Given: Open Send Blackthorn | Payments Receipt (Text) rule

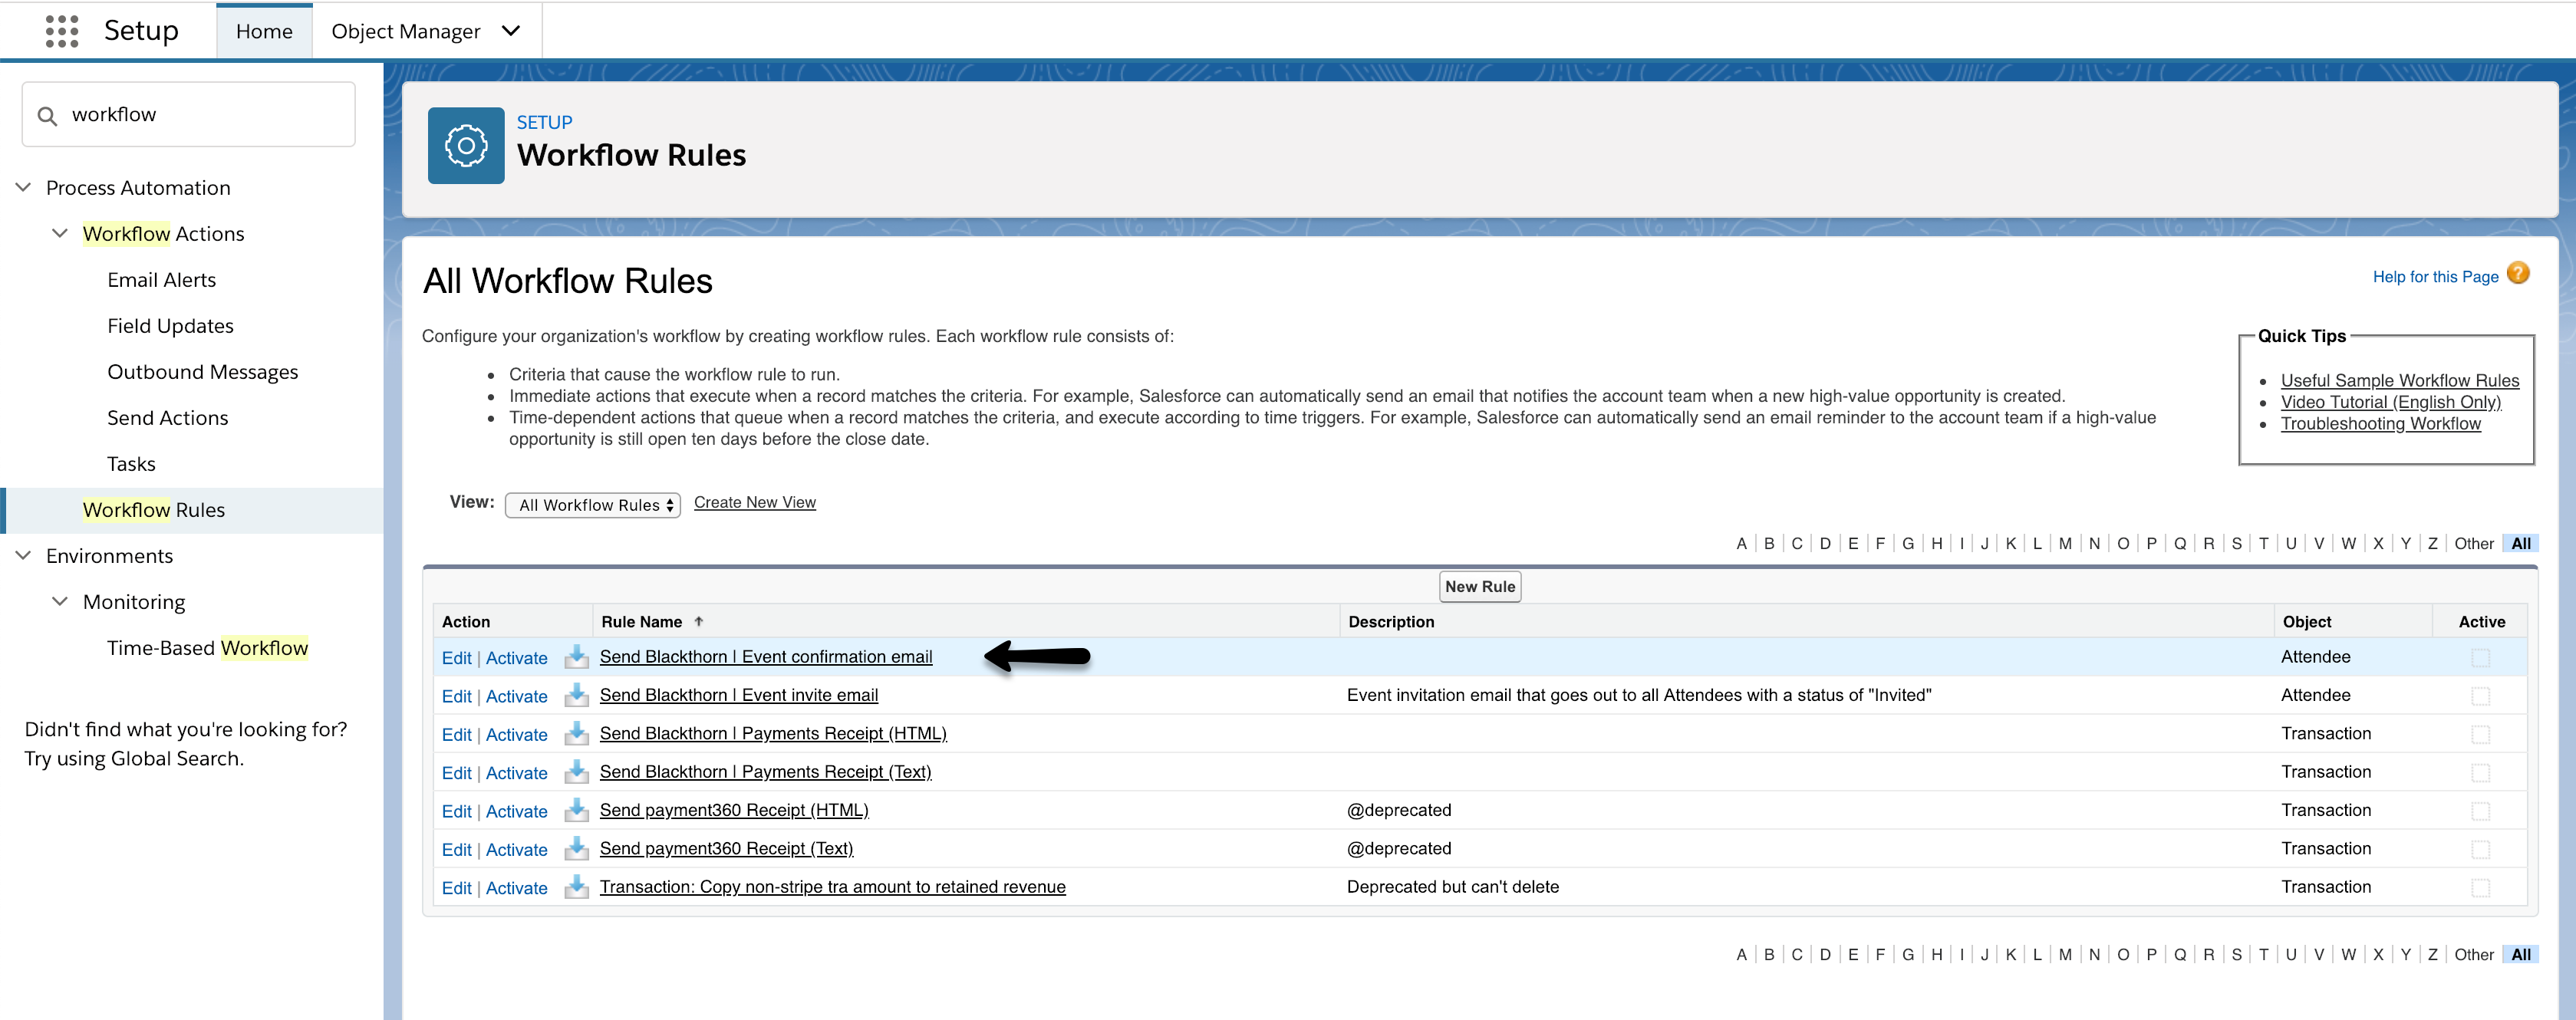Looking at the screenshot, I should click(765, 772).
